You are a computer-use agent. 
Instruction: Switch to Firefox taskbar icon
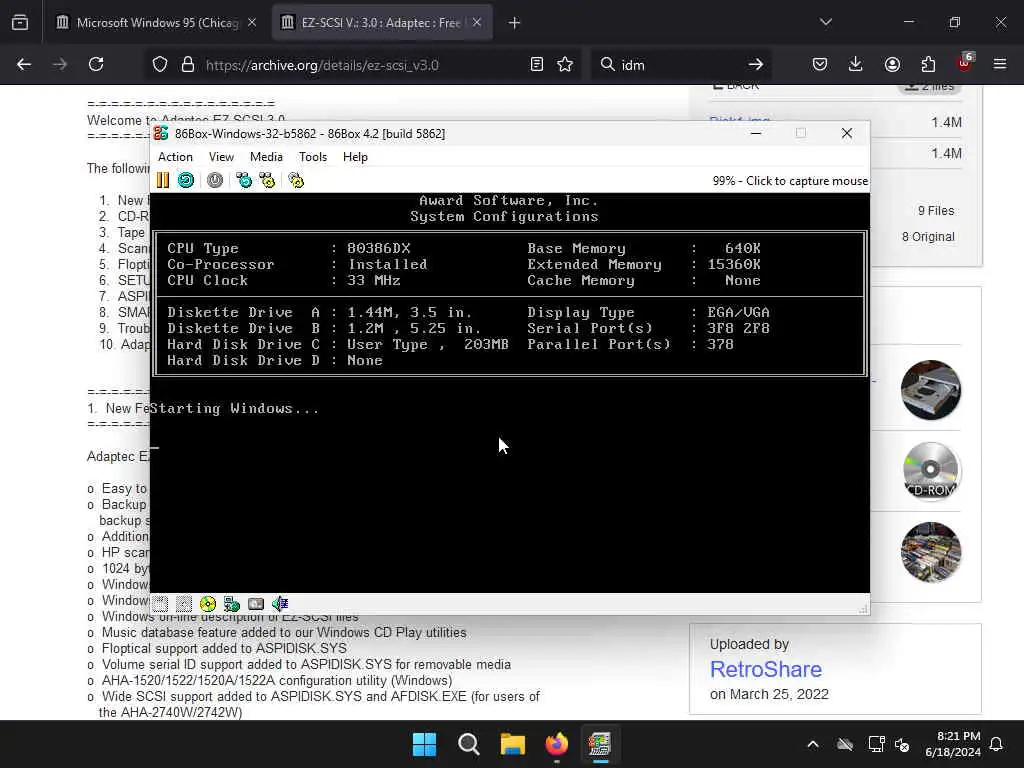pos(556,744)
